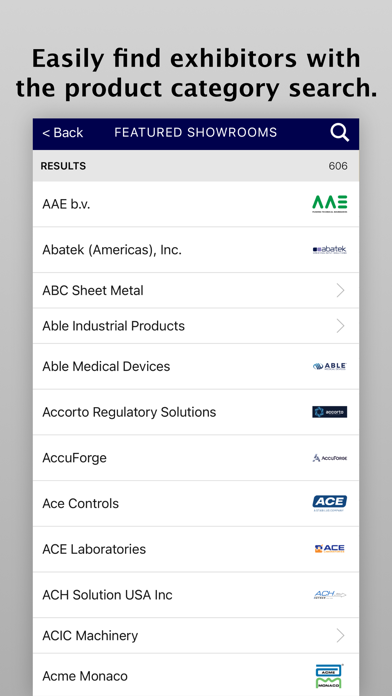Screen dimensions: 392x696
Task: Tap the Abatek company logo
Action: pyautogui.click(x=329, y=250)
